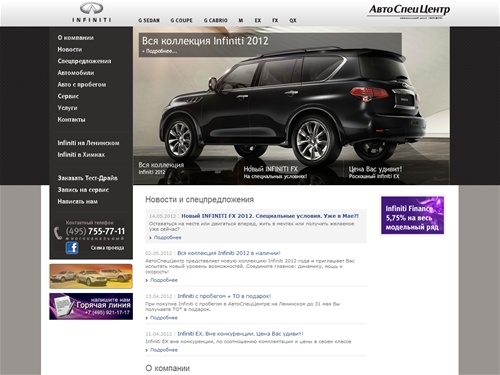The height and width of the screenshot is (375, 500).
Task: Open G COUPE model page
Action: click(182, 20)
